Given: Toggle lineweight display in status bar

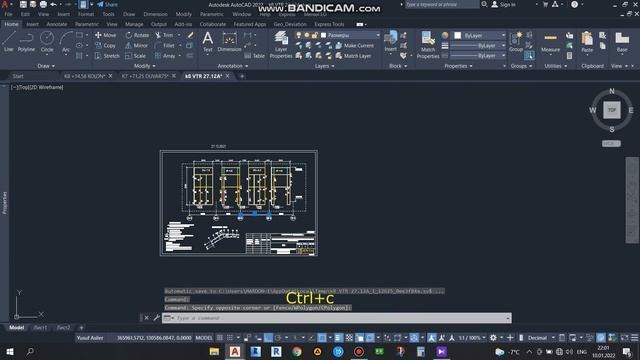Looking at the screenshot, I should coord(338,338).
